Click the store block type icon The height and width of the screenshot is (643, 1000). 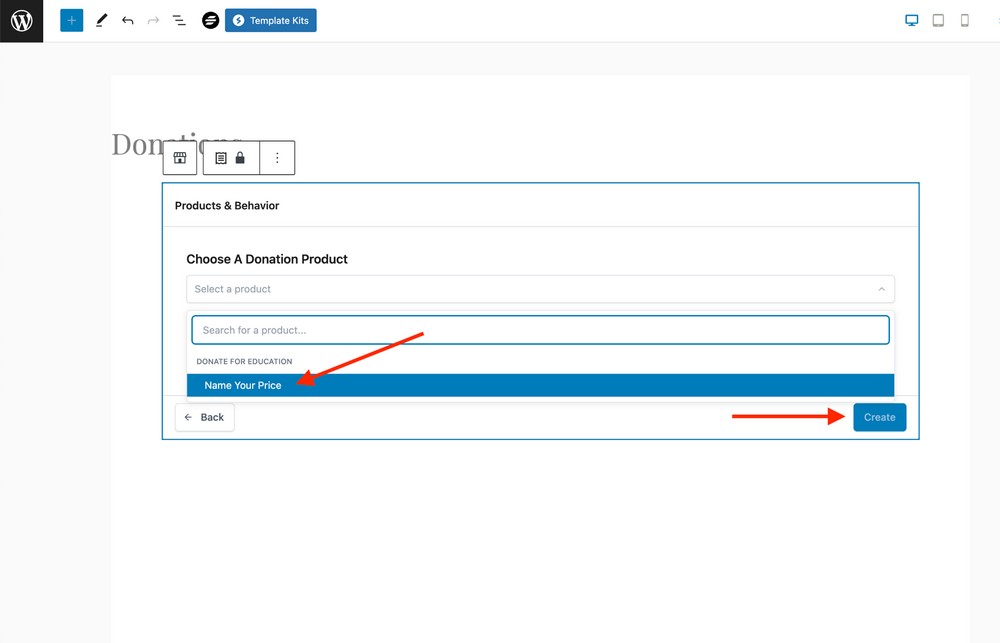tap(179, 157)
